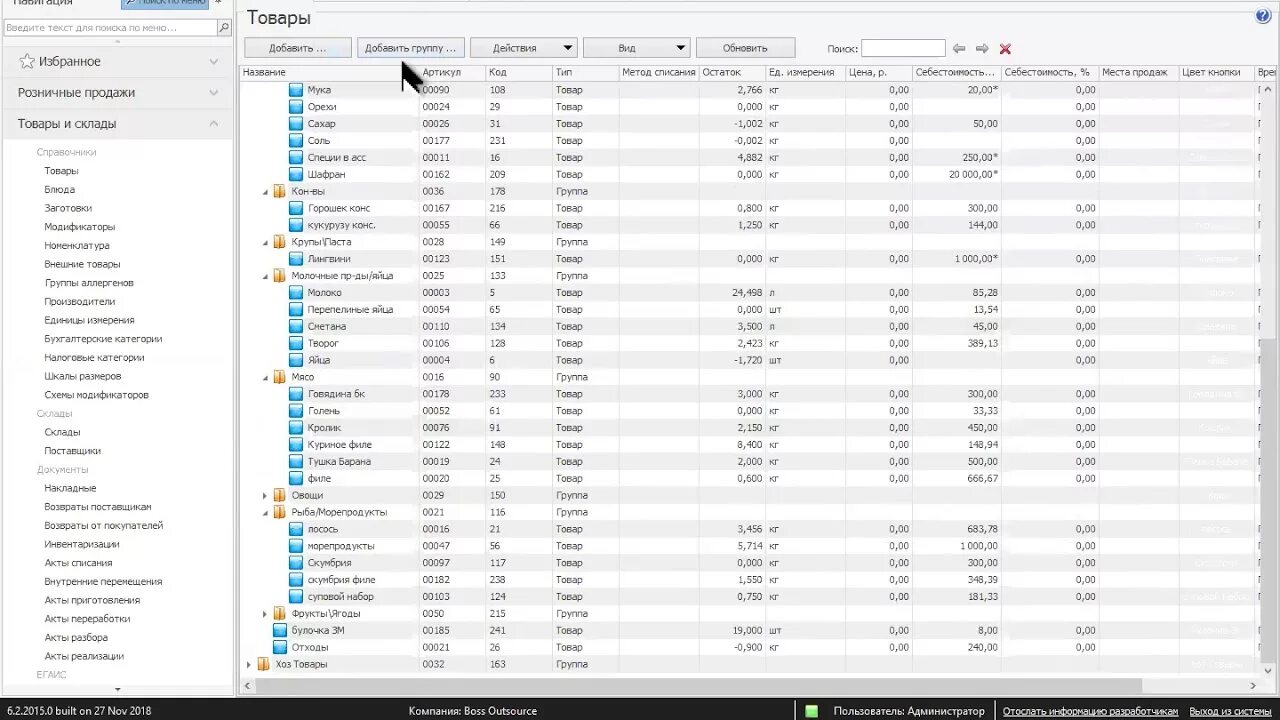
Task: Click the product icon next to Сметана
Action: click(296, 326)
